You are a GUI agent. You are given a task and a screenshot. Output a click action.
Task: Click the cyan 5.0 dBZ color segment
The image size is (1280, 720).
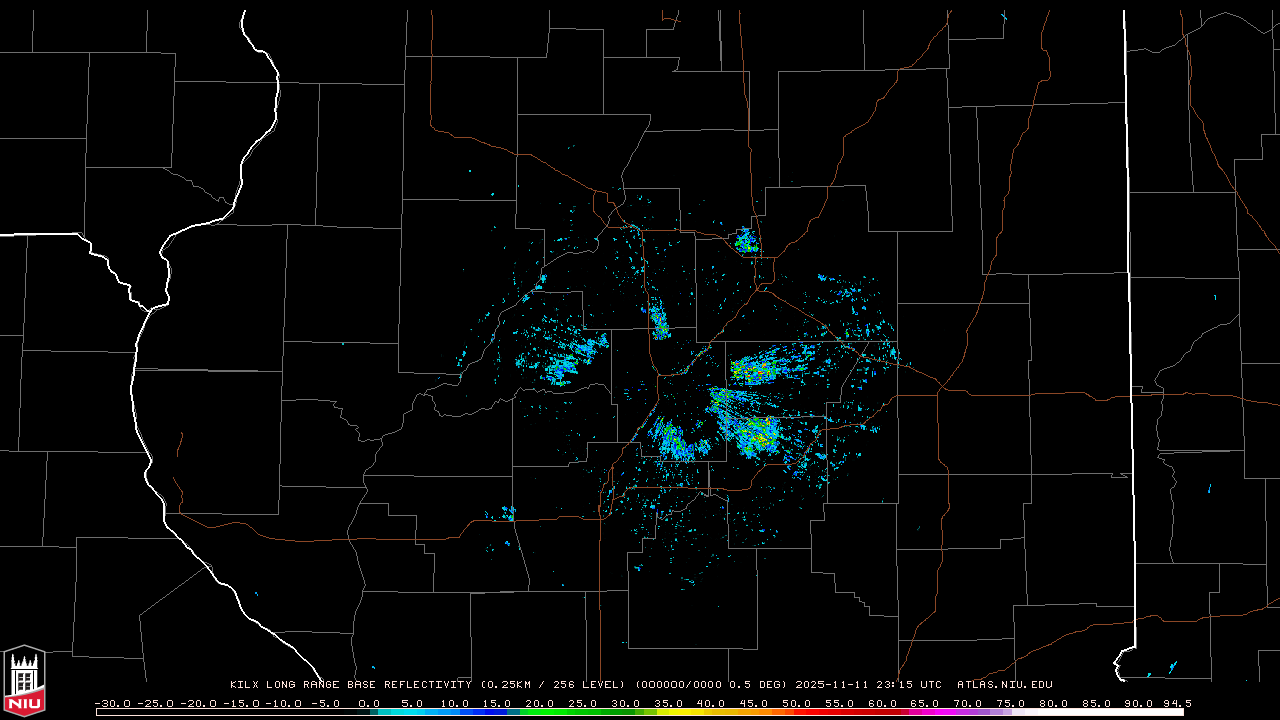click(412, 712)
